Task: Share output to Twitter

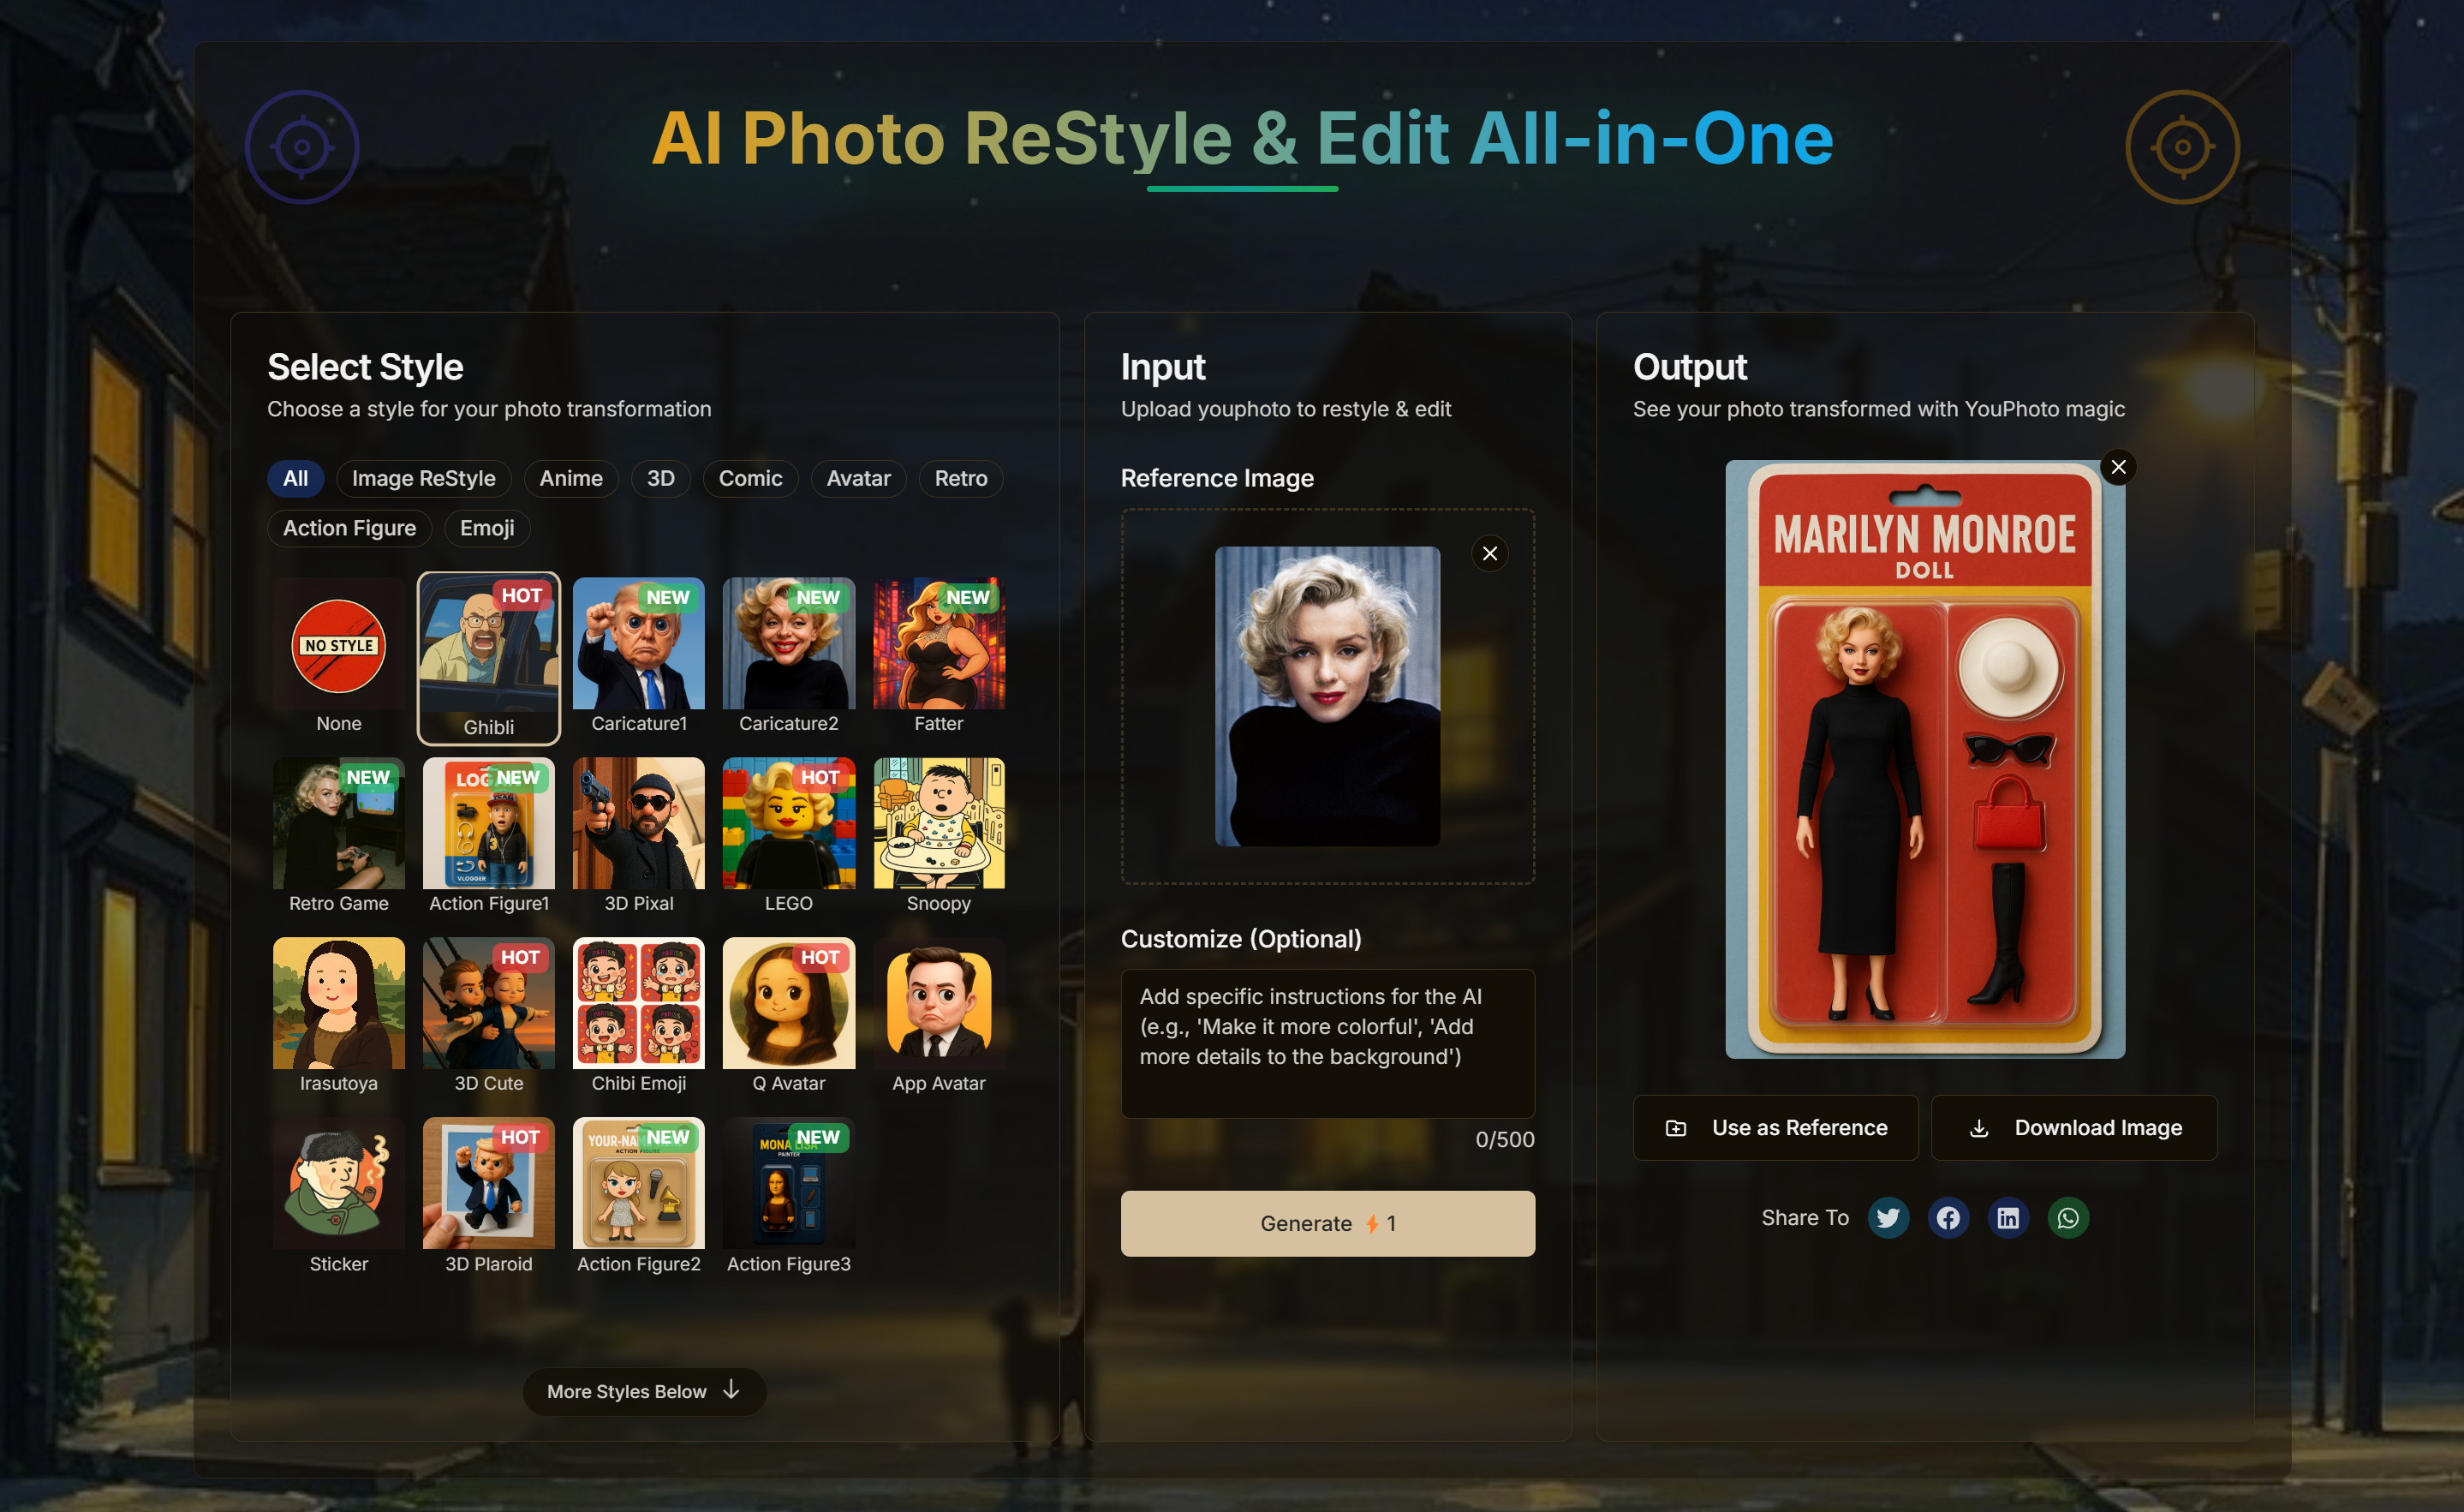Action: coord(1888,1218)
